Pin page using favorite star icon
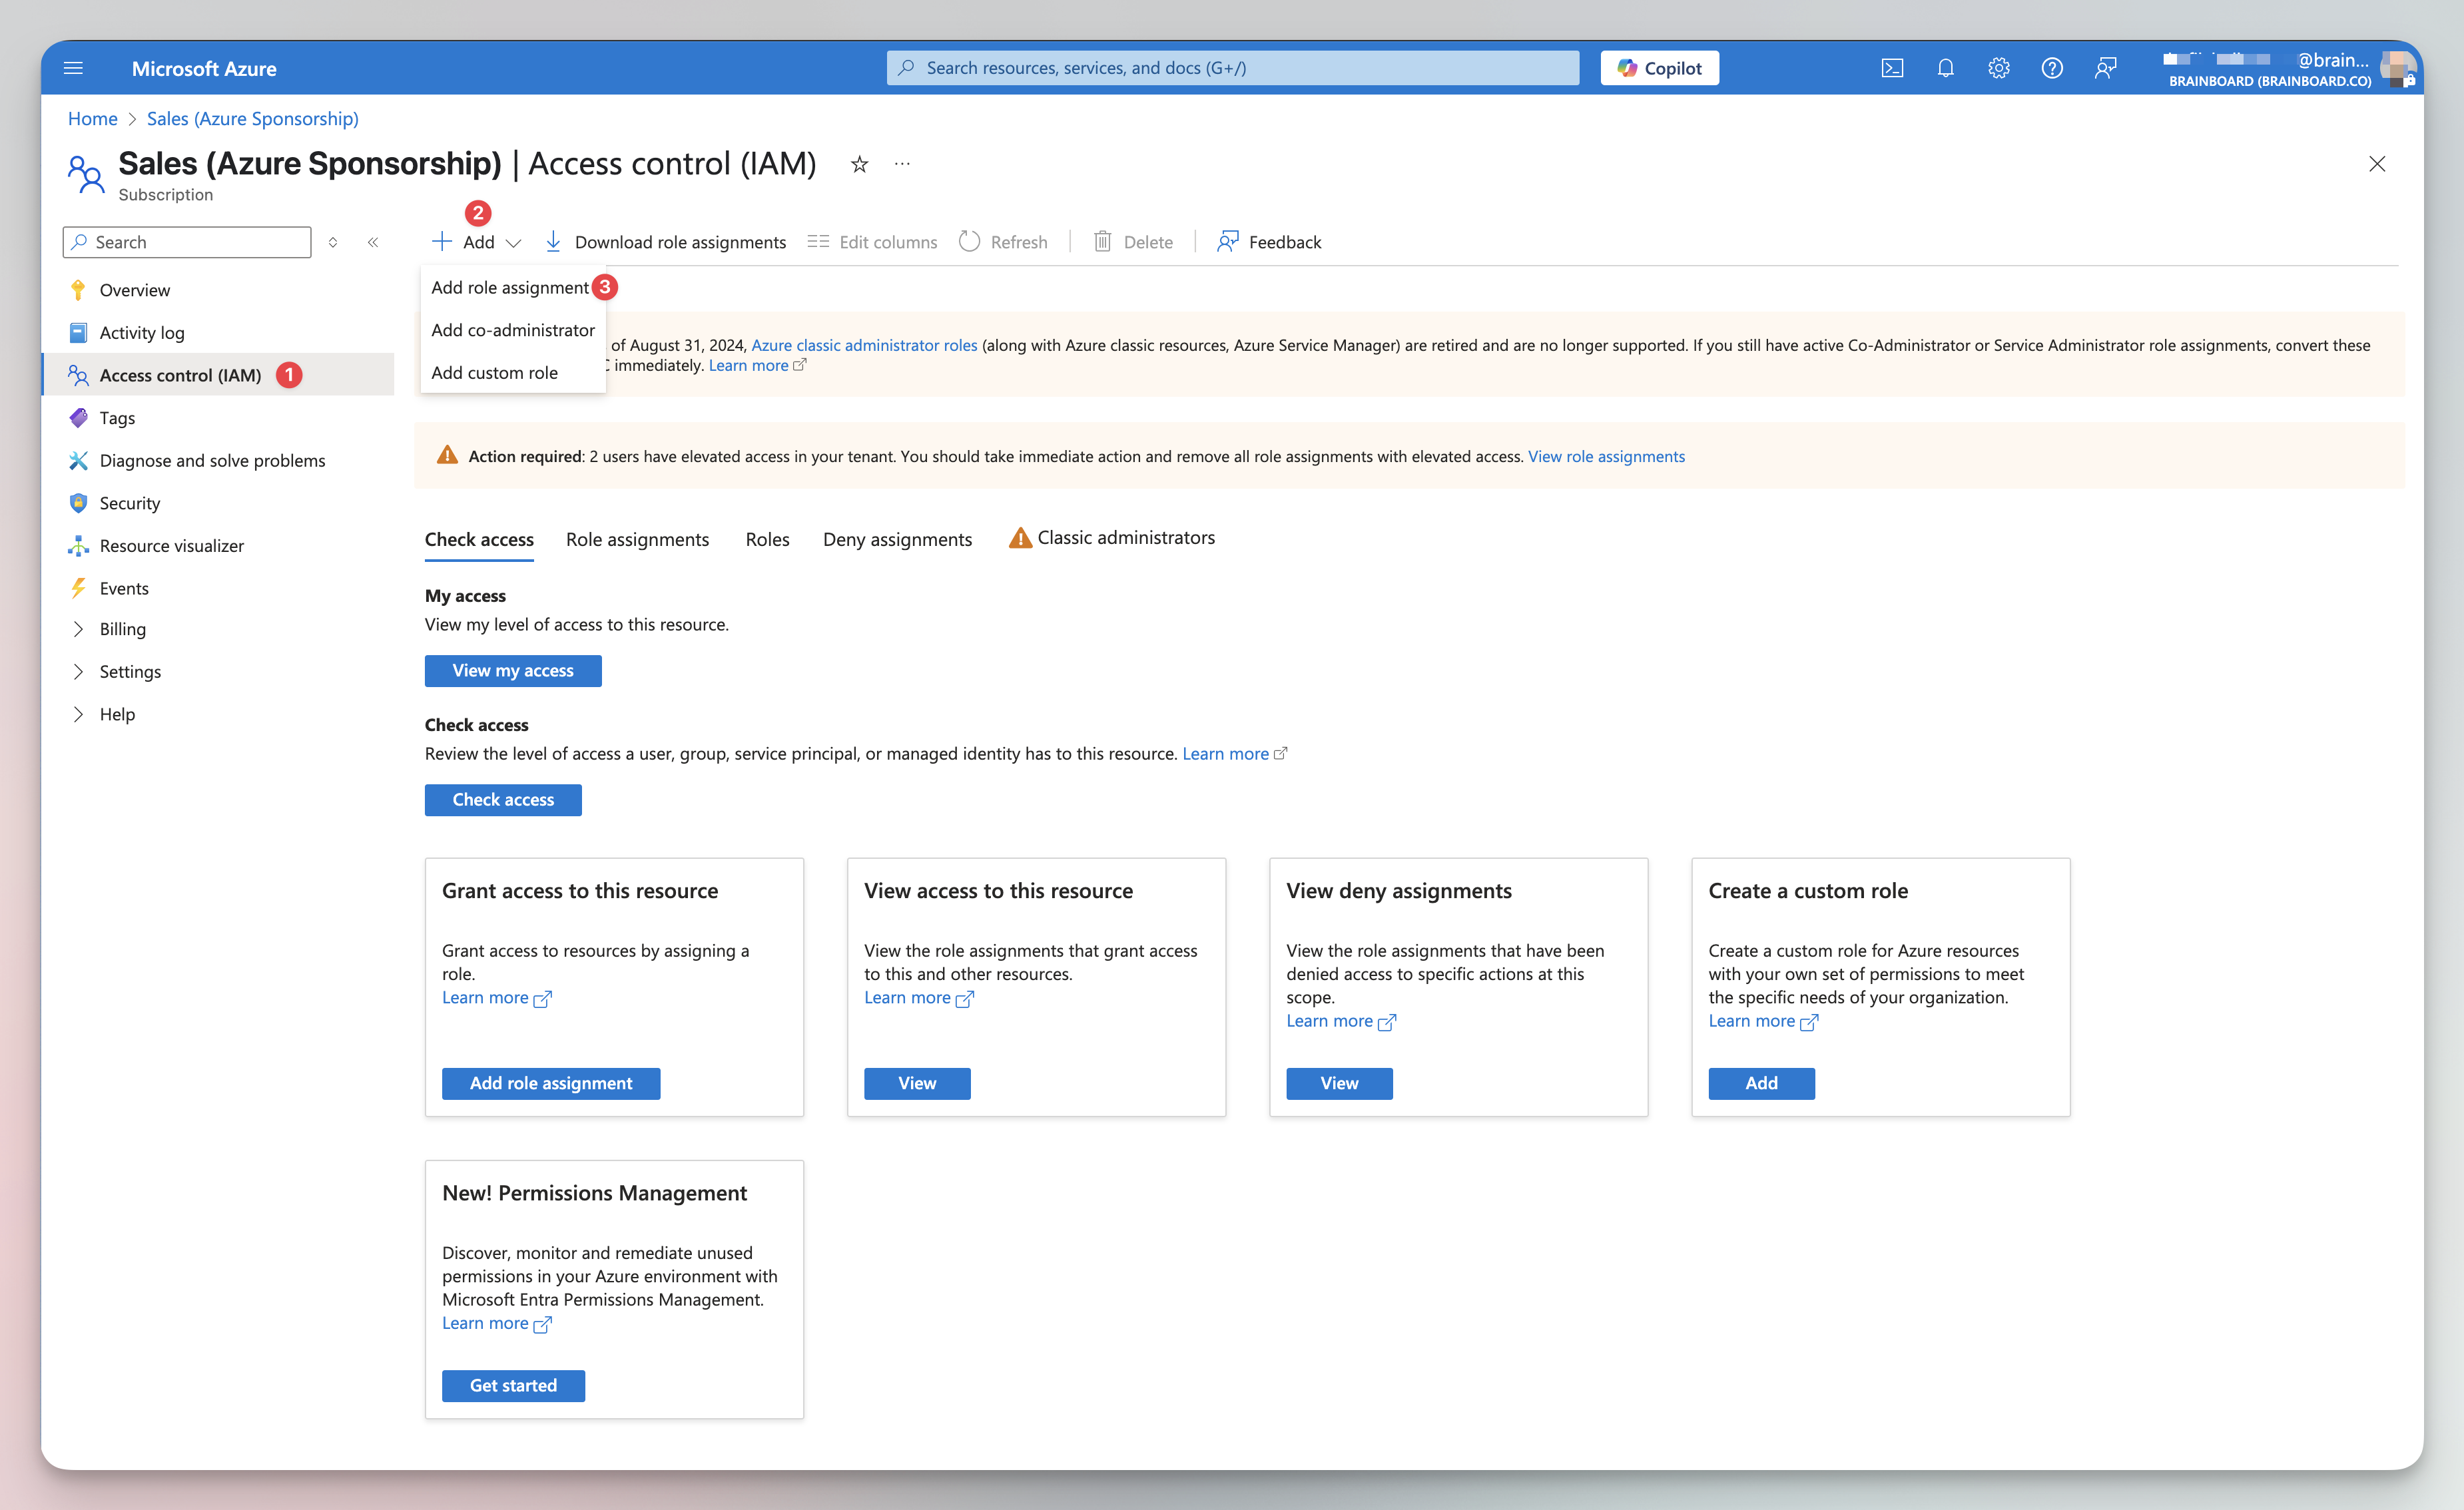This screenshot has height=1510, width=2464. tap(859, 164)
